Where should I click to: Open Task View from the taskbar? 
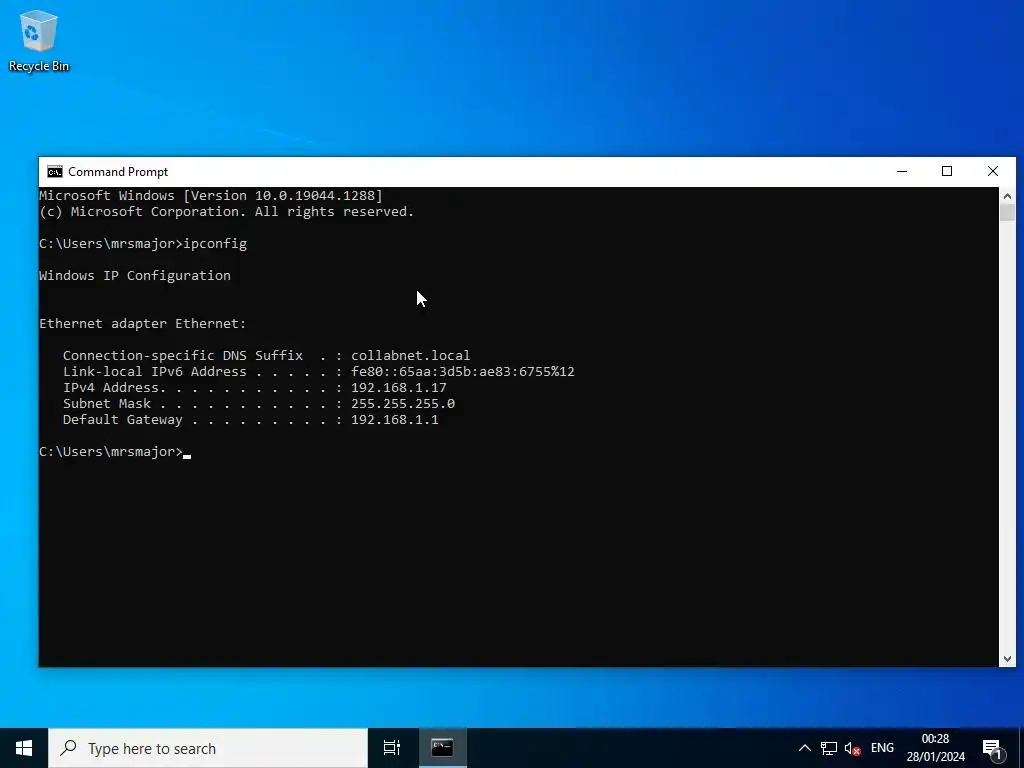392,748
